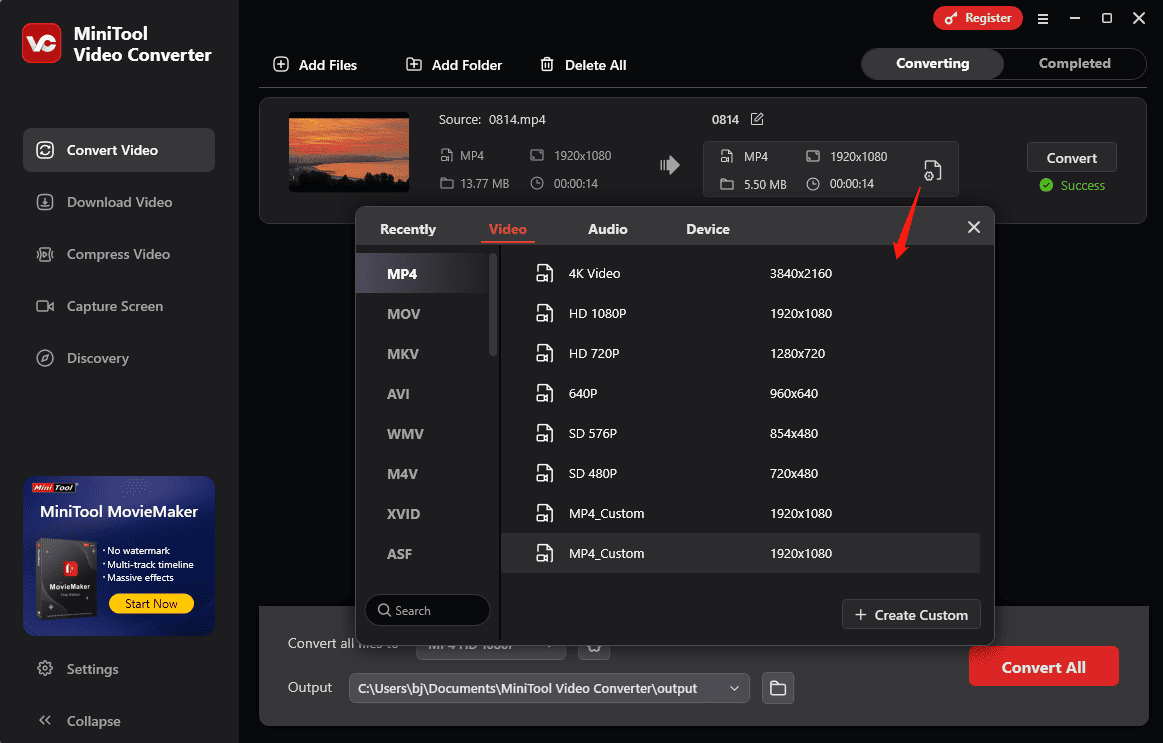The height and width of the screenshot is (743, 1163).
Task: Open the hamburger menu icon
Action: point(1043,19)
